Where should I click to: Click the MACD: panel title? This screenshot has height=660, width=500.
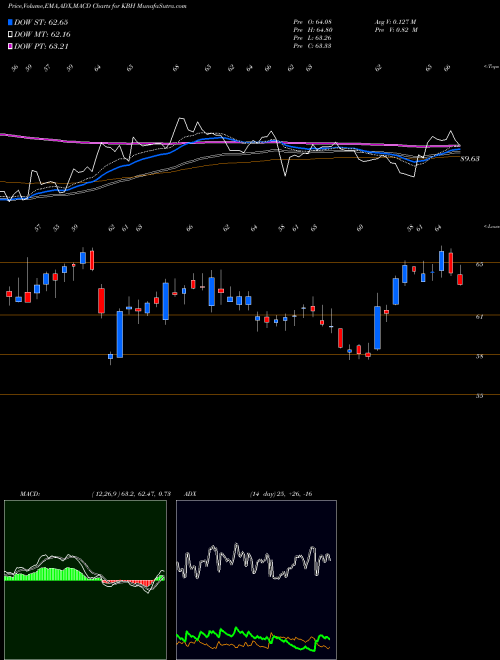(29, 494)
